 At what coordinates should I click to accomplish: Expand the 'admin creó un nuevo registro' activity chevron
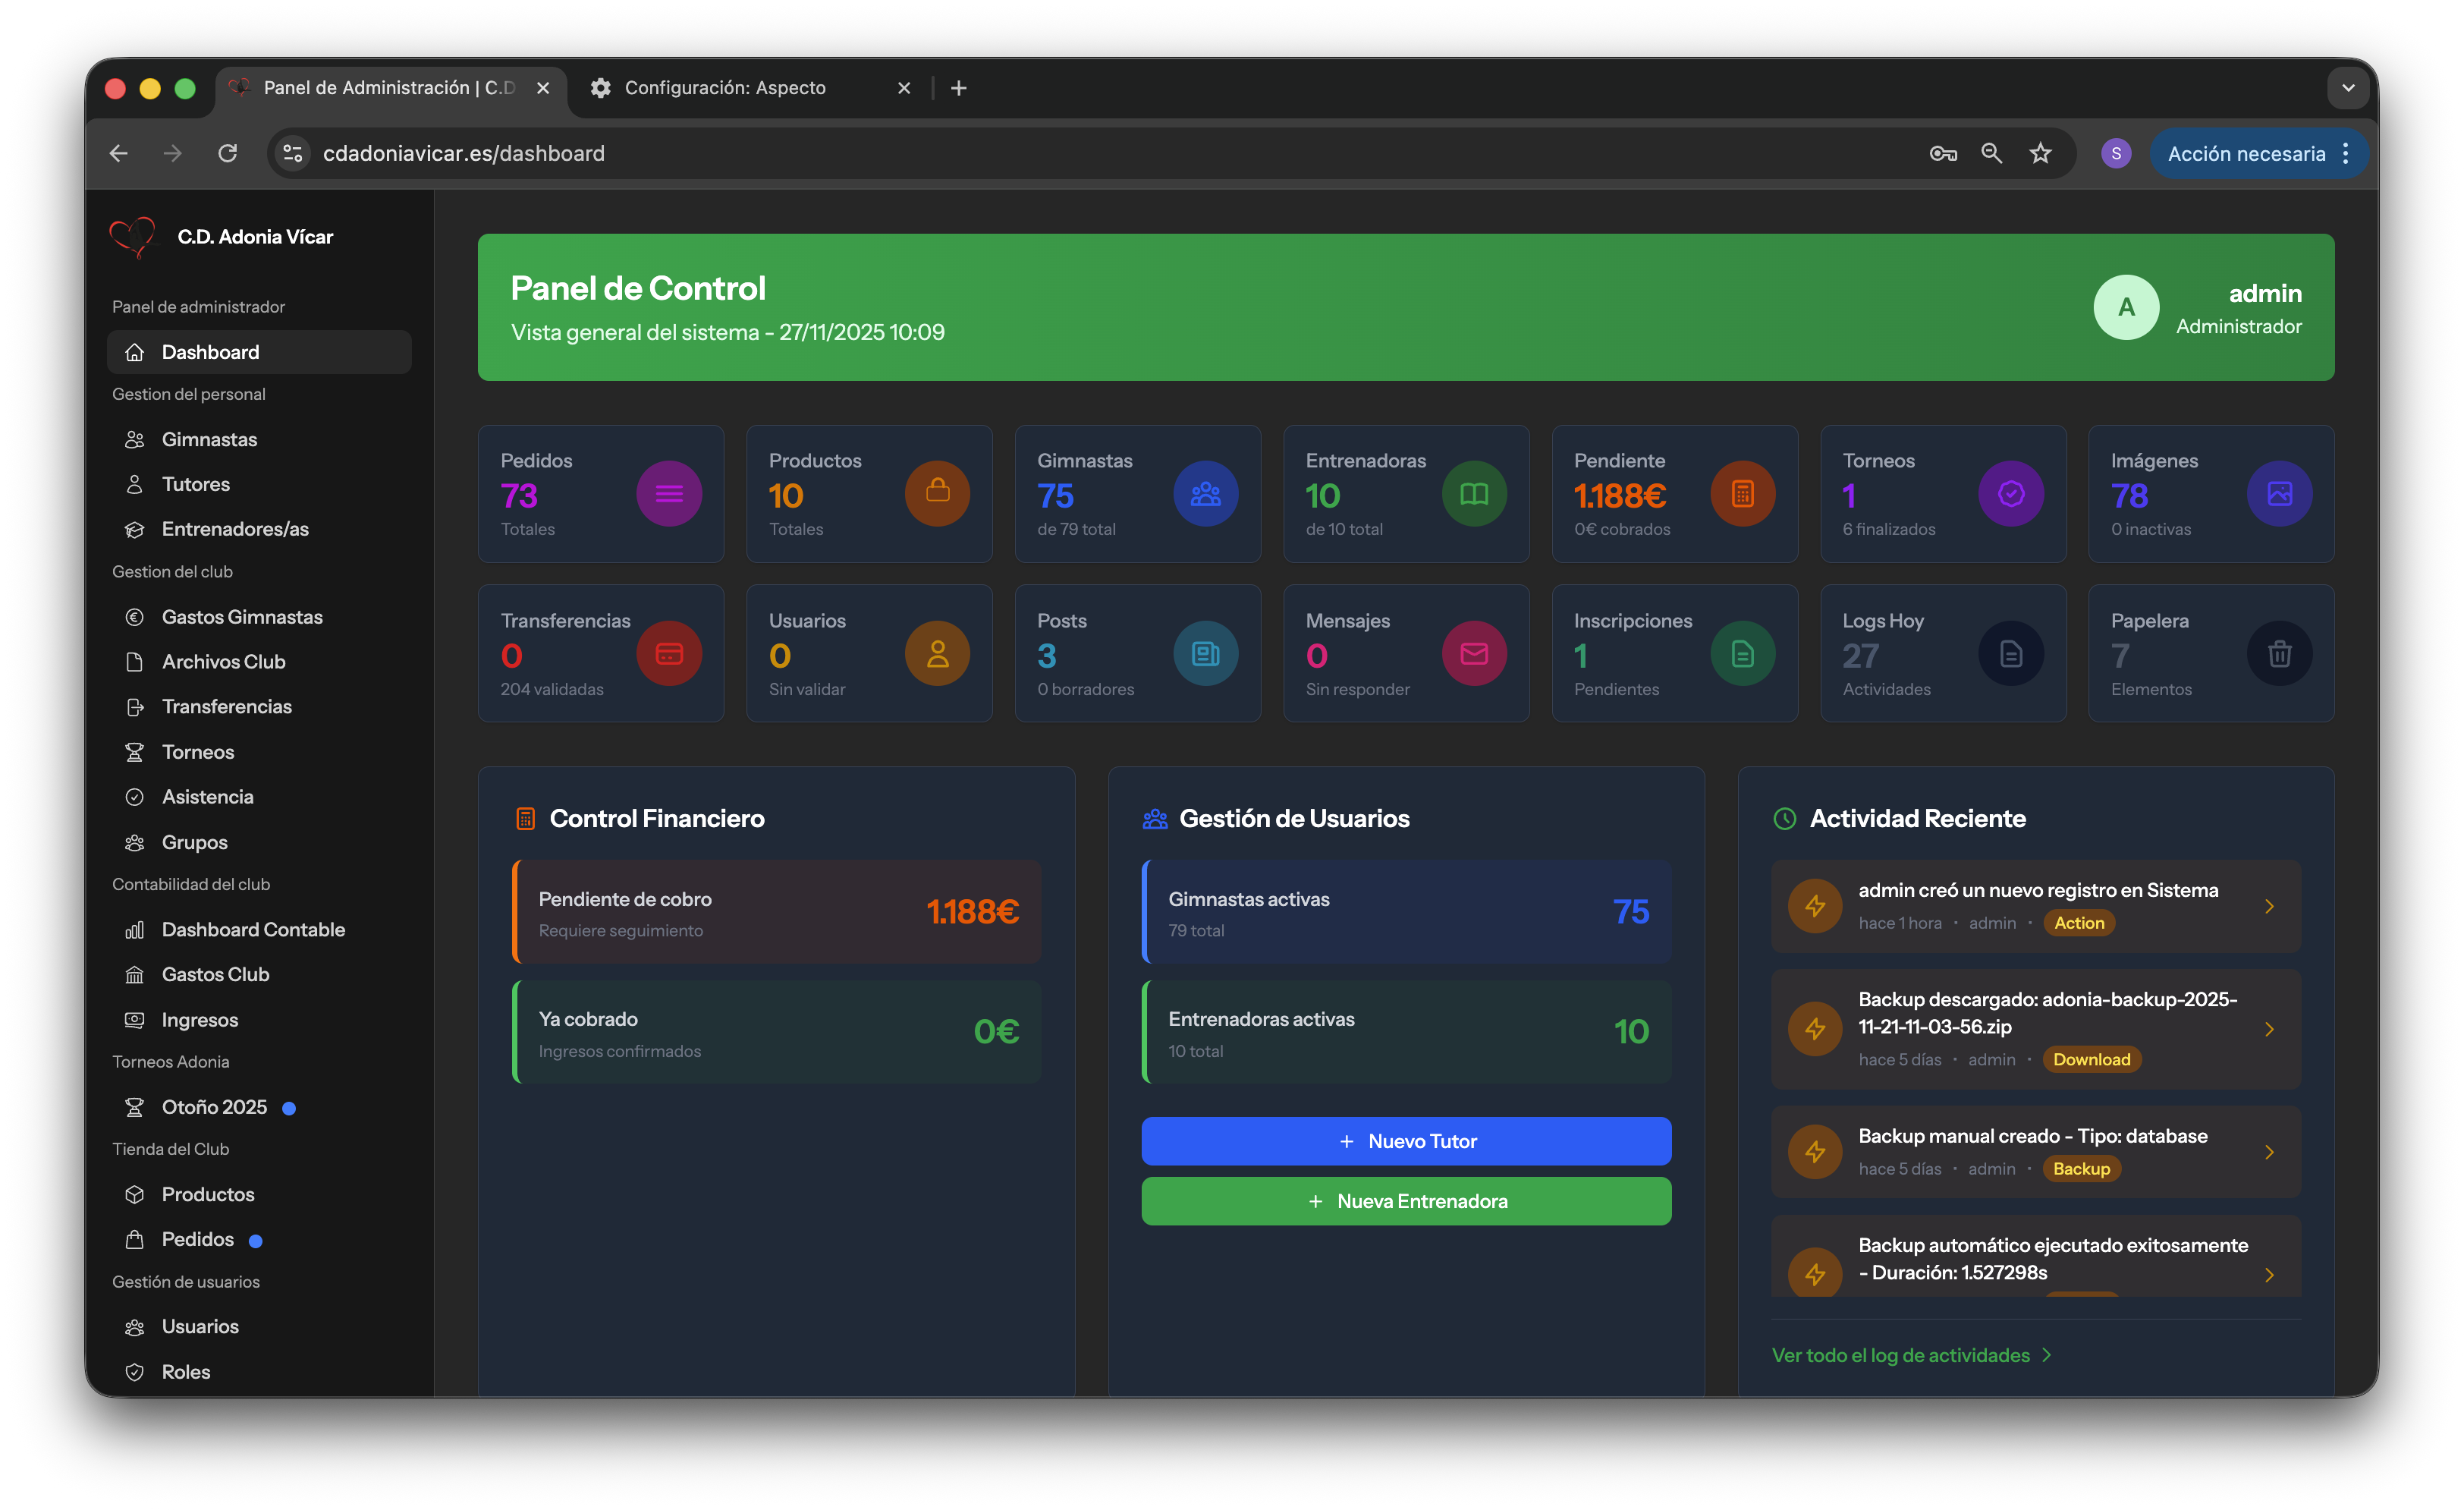point(2269,907)
